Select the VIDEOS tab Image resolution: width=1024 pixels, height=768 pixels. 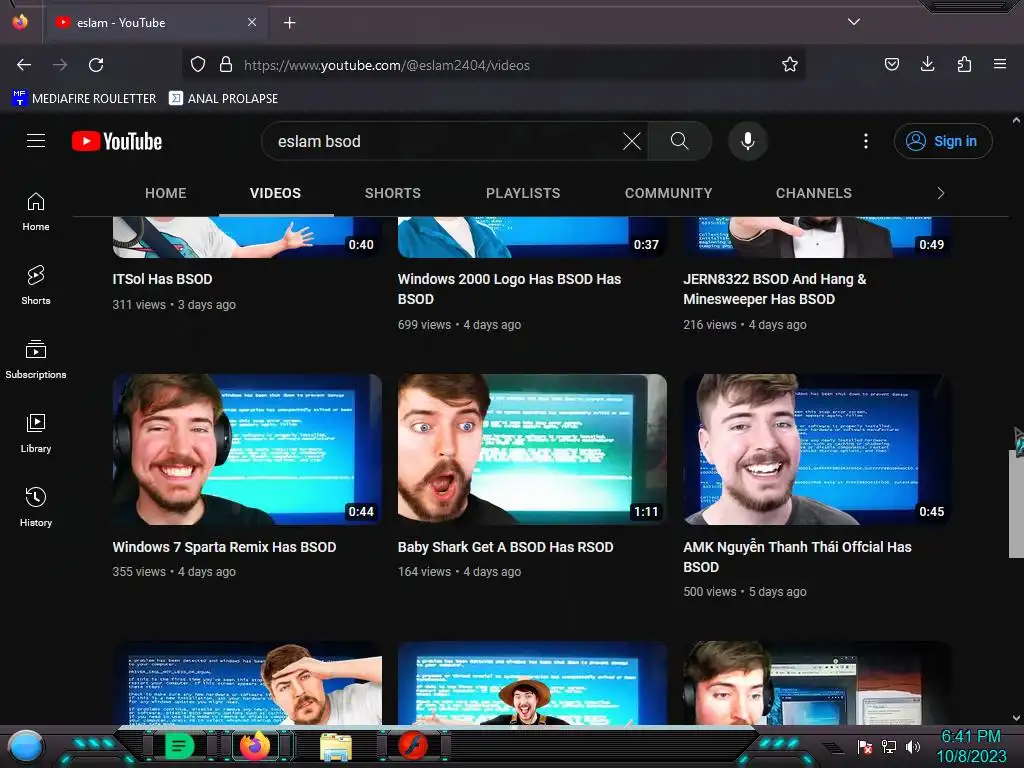coord(276,193)
